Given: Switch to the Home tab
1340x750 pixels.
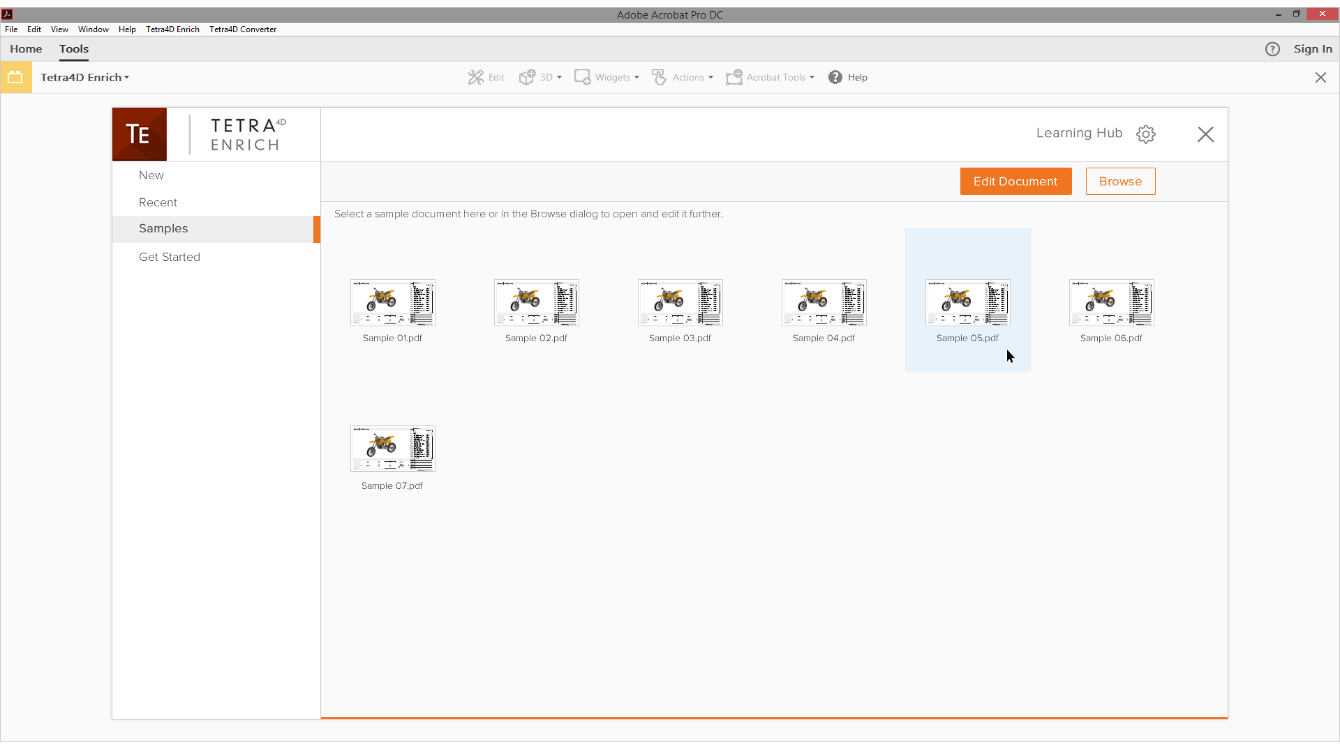Looking at the screenshot, I should click(26, 49).
